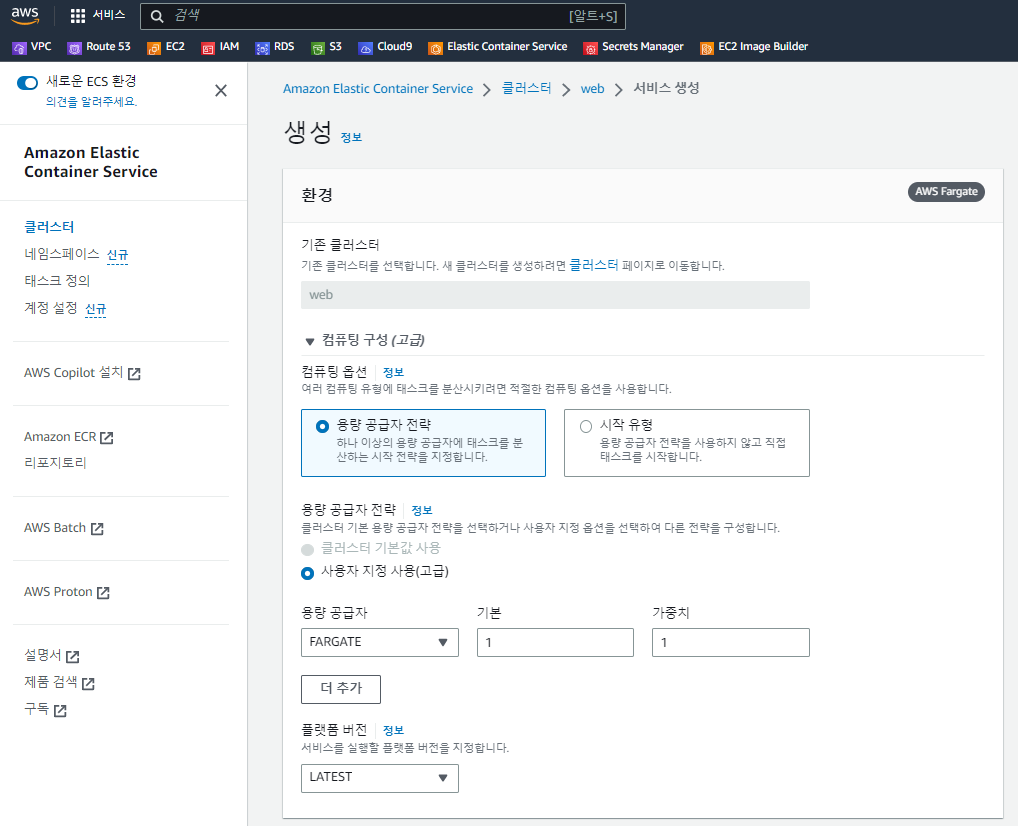Screen dimensions: 1018x826
Task: Select 용량 공급자 전략 radio option
Action: (322, 426)
